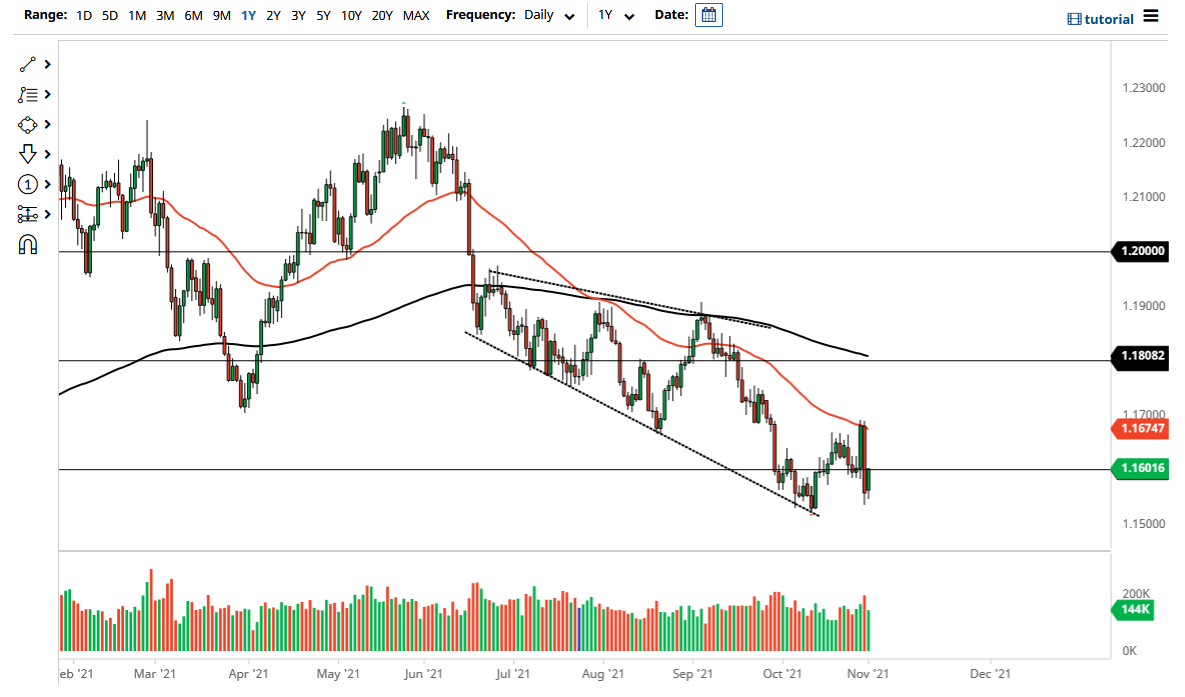The height and width of the screenshot is (697, 1185).
Task: Select the arrow marker tool
Action: [28, 154]
